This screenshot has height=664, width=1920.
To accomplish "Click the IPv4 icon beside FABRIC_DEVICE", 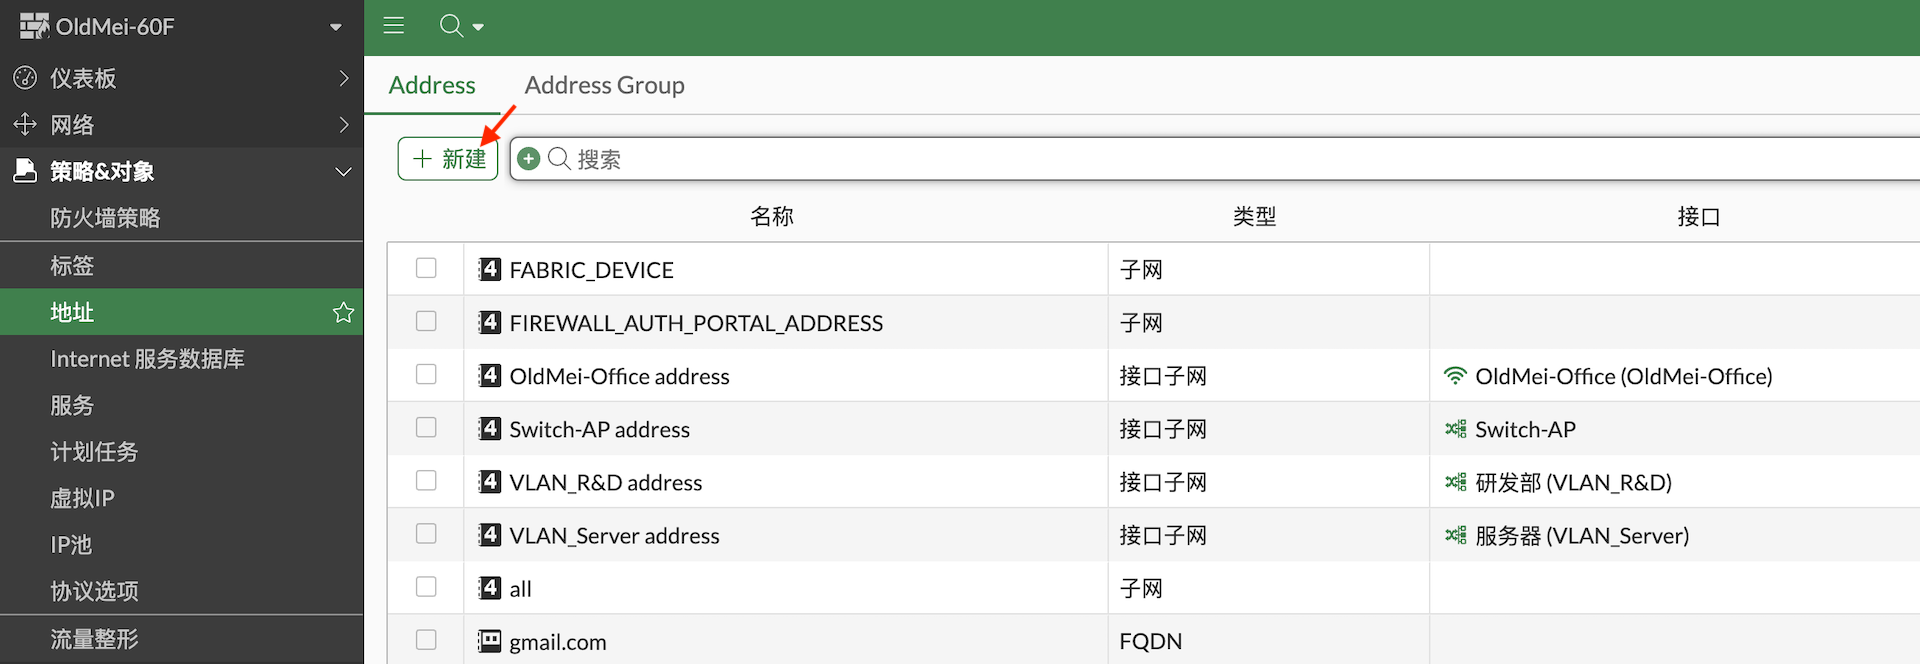I will (x=489, y=269).
